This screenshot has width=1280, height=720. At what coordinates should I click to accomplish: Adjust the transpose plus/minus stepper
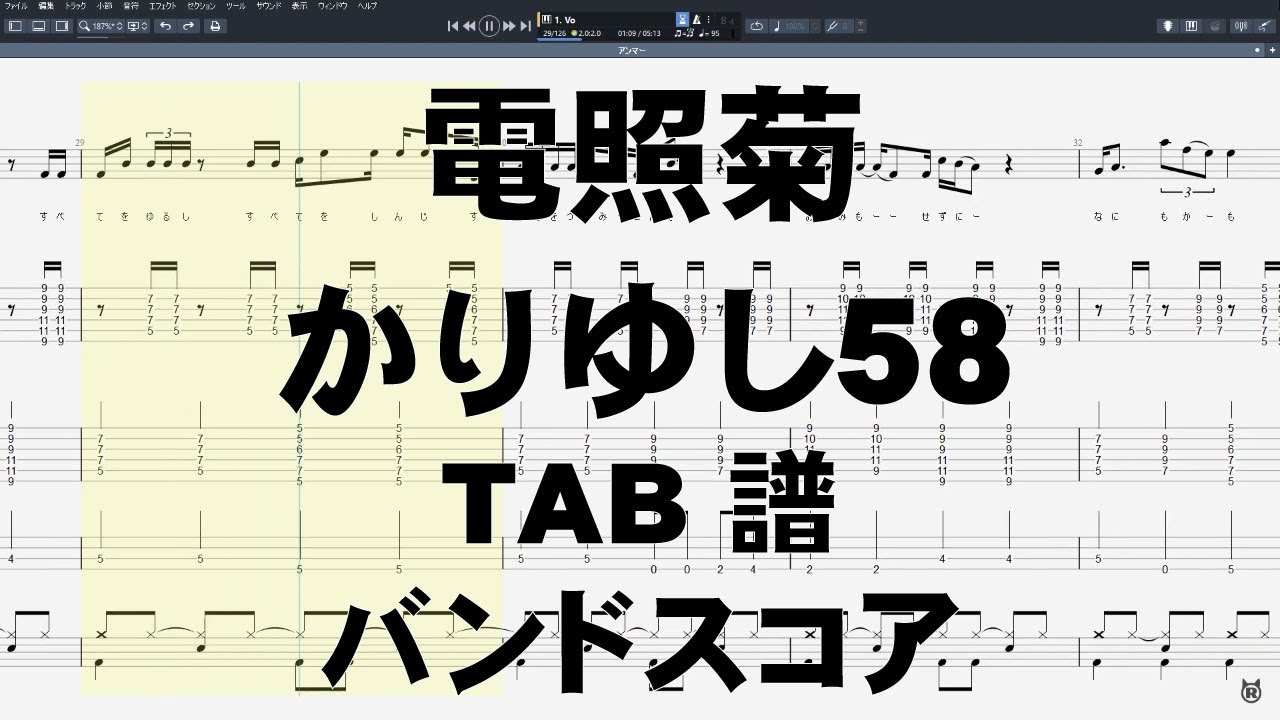tap(861, 26)
